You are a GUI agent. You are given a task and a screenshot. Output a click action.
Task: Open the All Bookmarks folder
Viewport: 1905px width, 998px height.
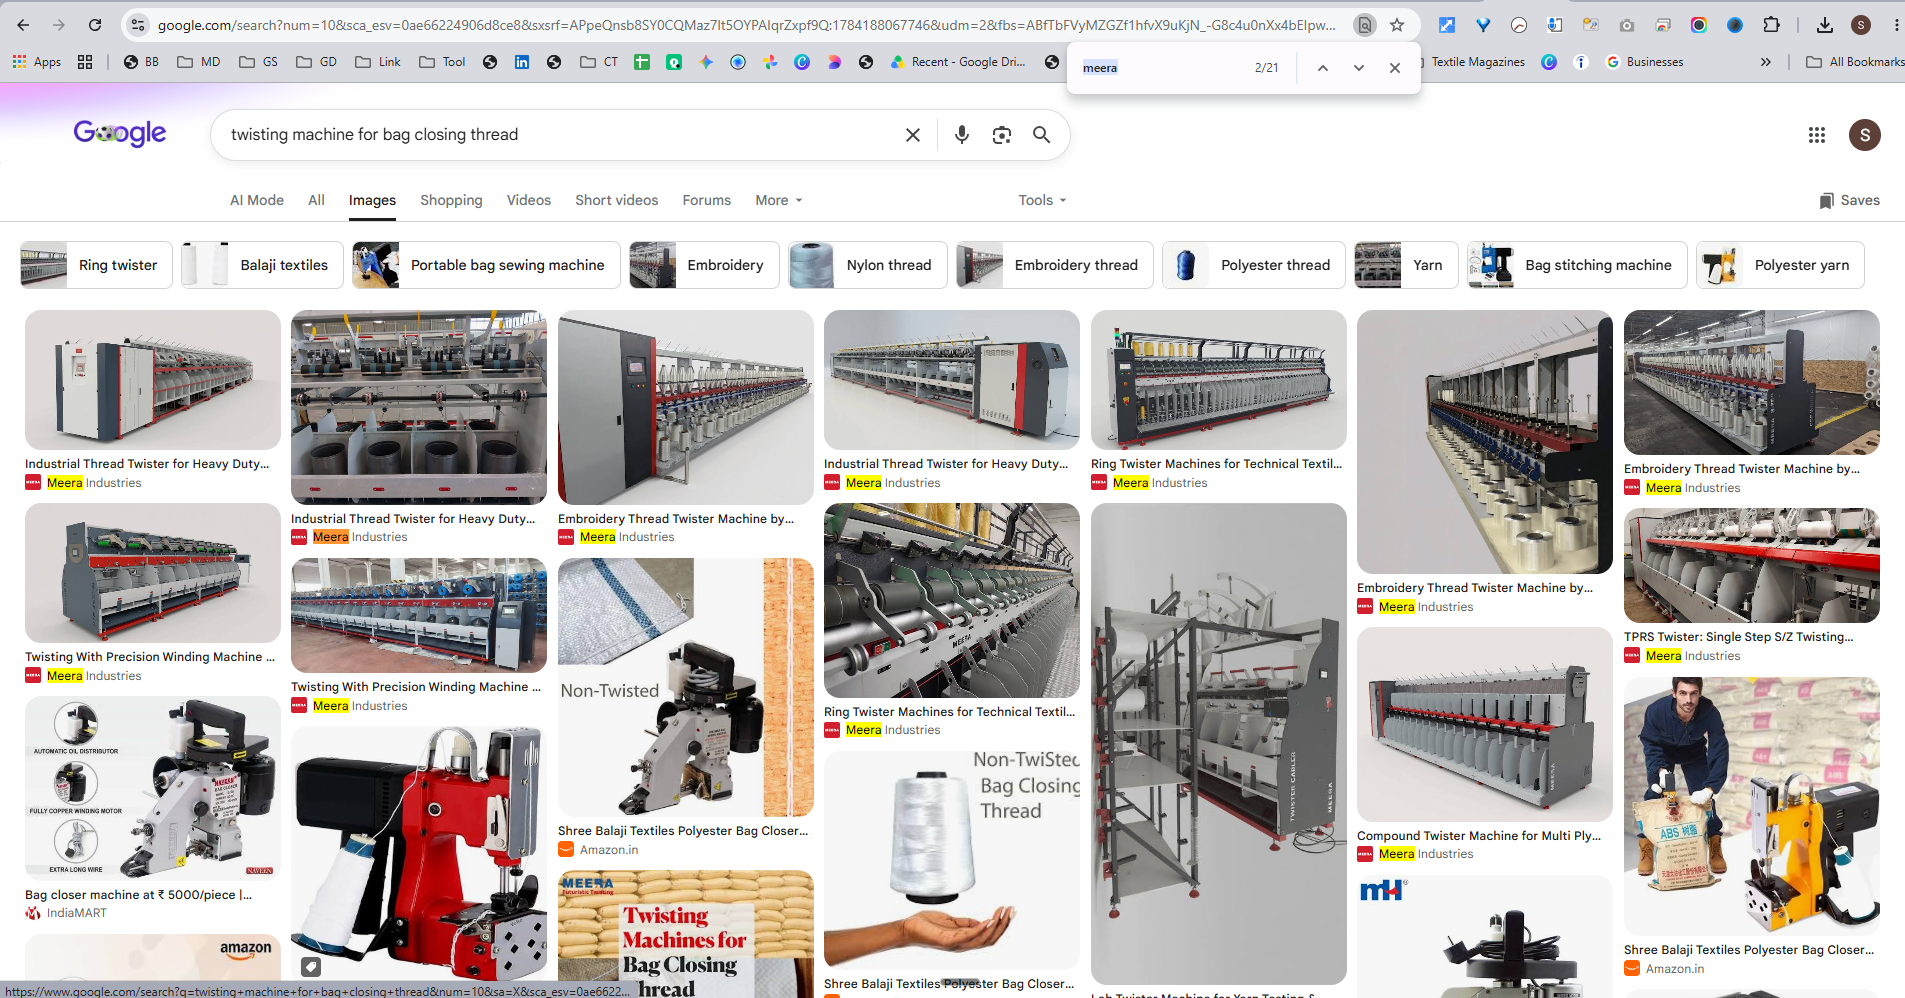tap(1855, 62)
